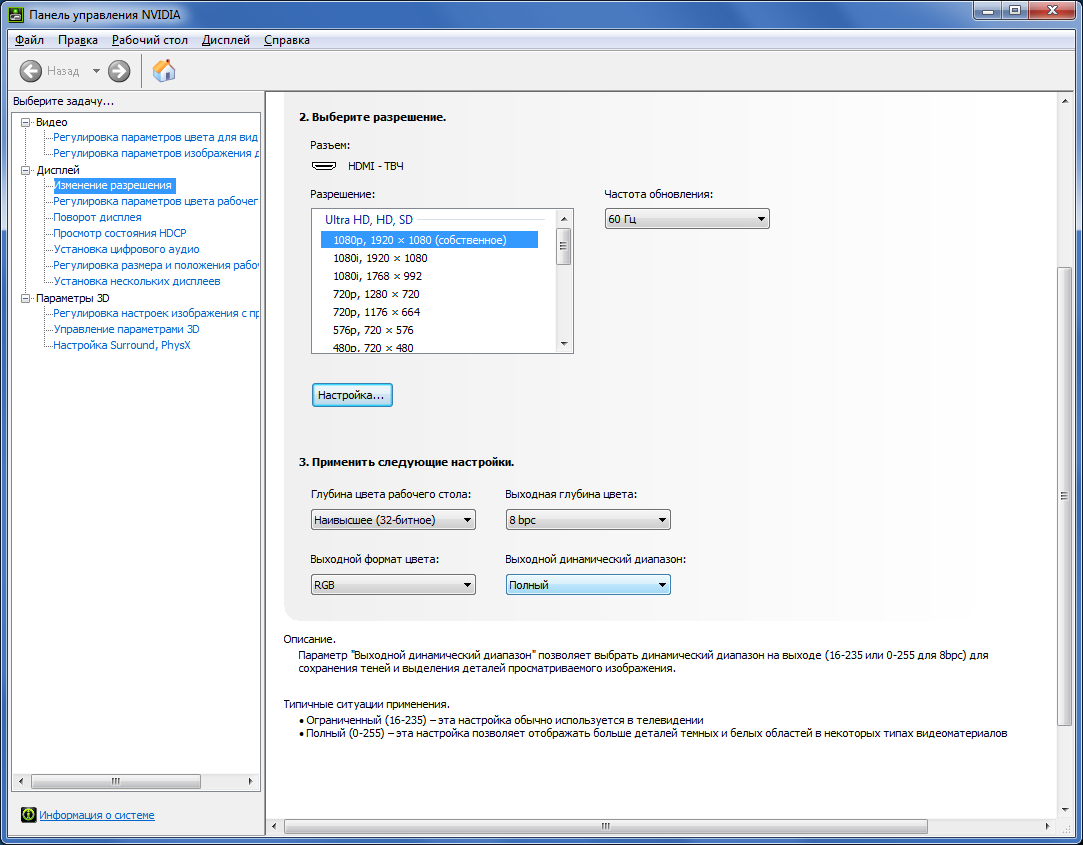Click main panel horizontal scroll left arrow
The image size is (1083, 845).
[x=274, y=826]
